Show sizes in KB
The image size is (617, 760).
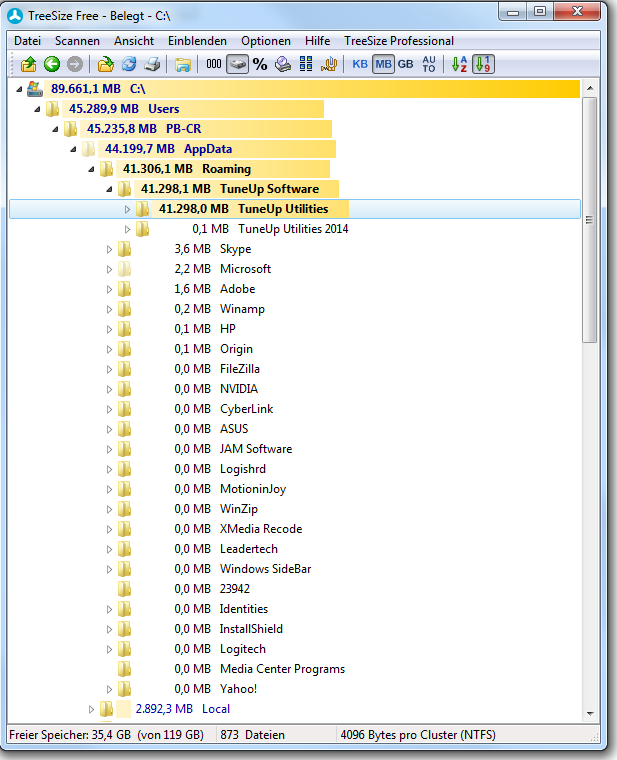[360, 64]
